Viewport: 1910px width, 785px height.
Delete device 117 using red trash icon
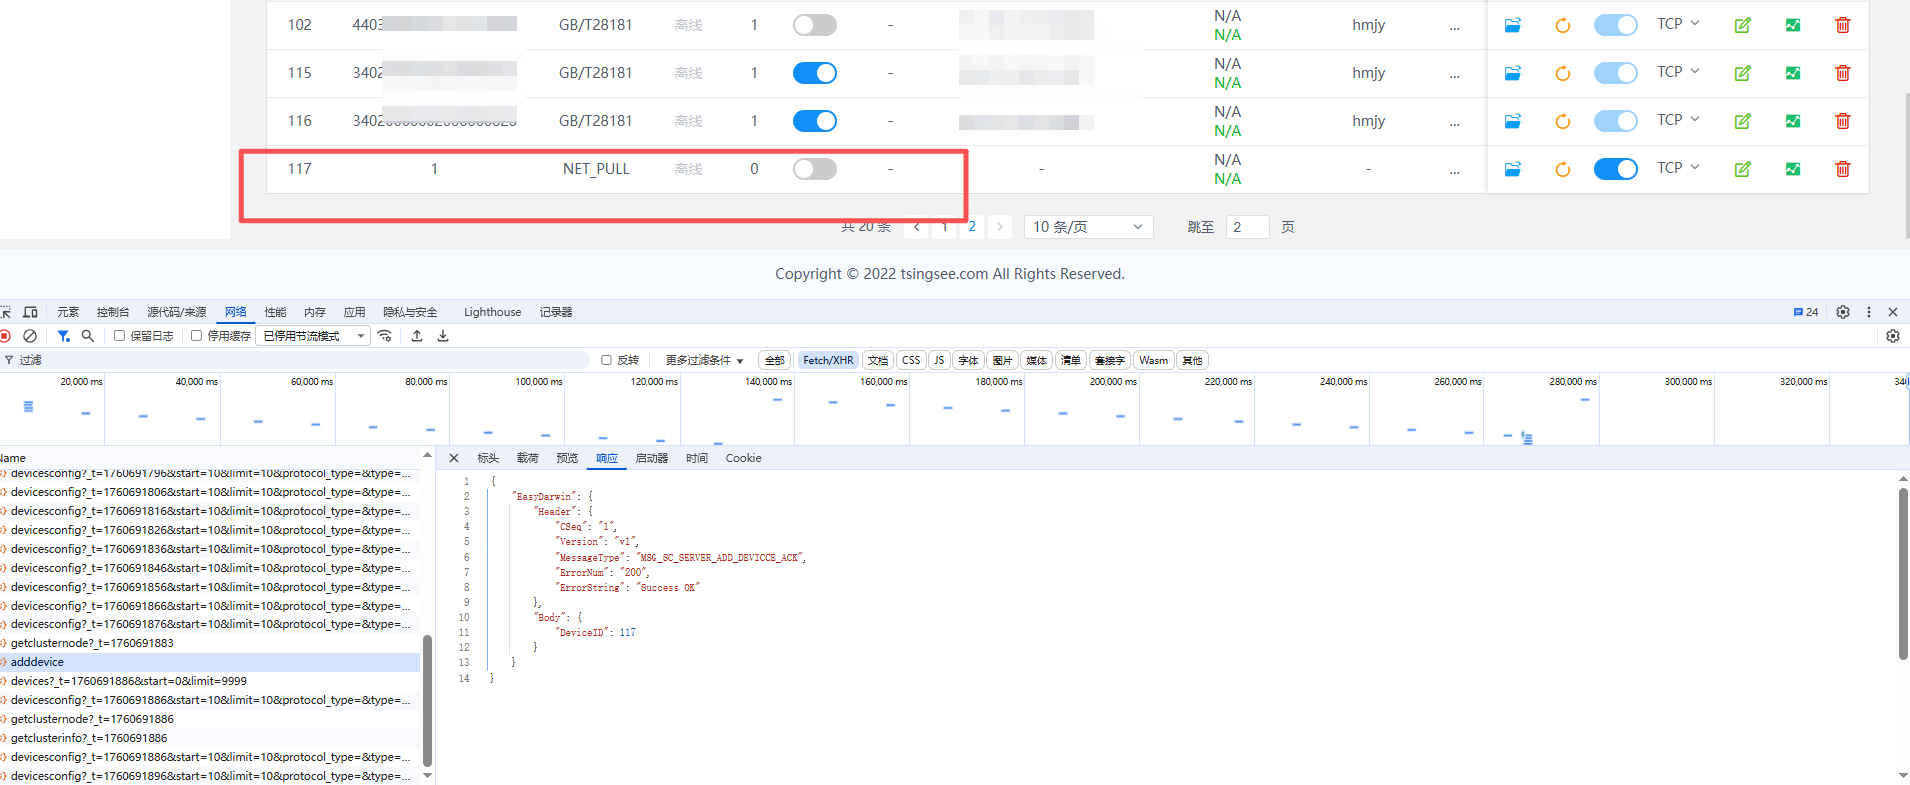tap(1842, 169)
